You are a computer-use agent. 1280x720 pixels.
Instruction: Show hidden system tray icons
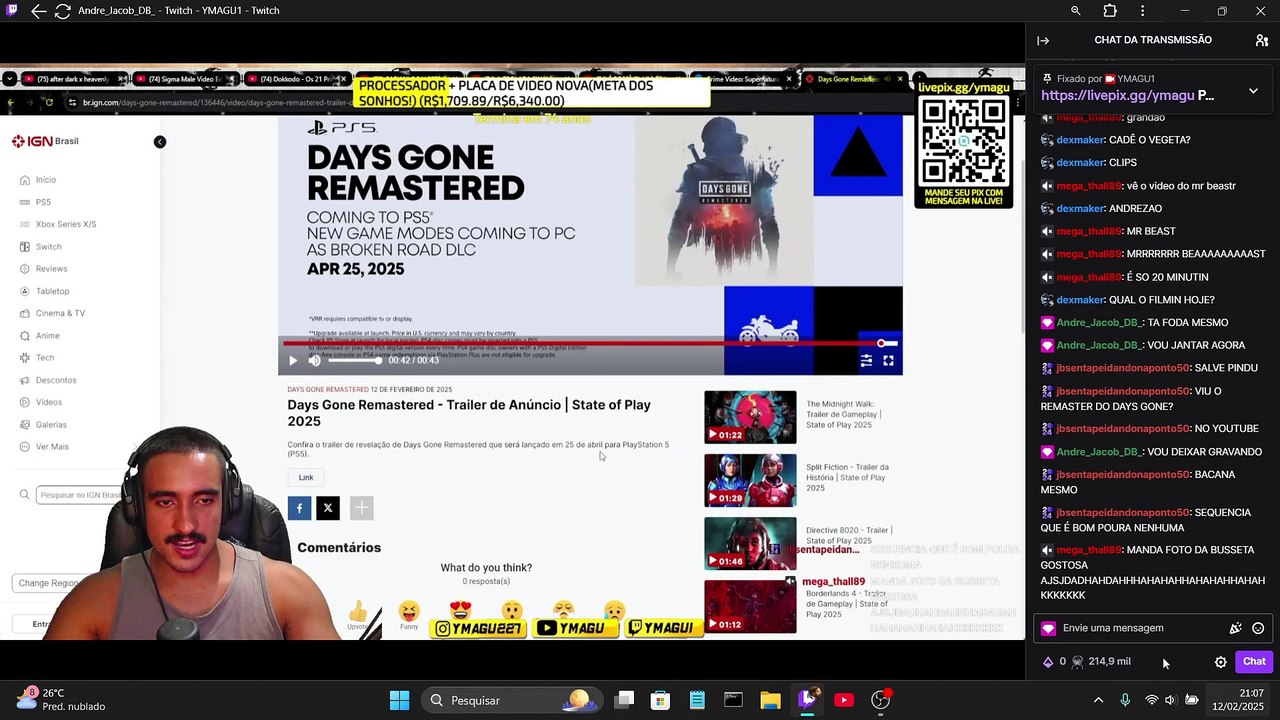[1098, 700]
